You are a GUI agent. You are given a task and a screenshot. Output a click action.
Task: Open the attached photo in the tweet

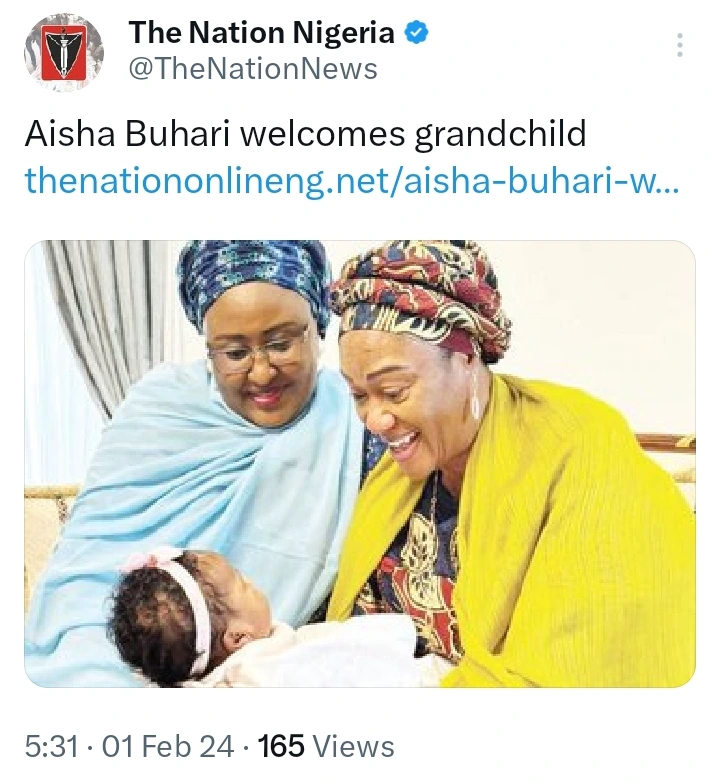(360, 463)
